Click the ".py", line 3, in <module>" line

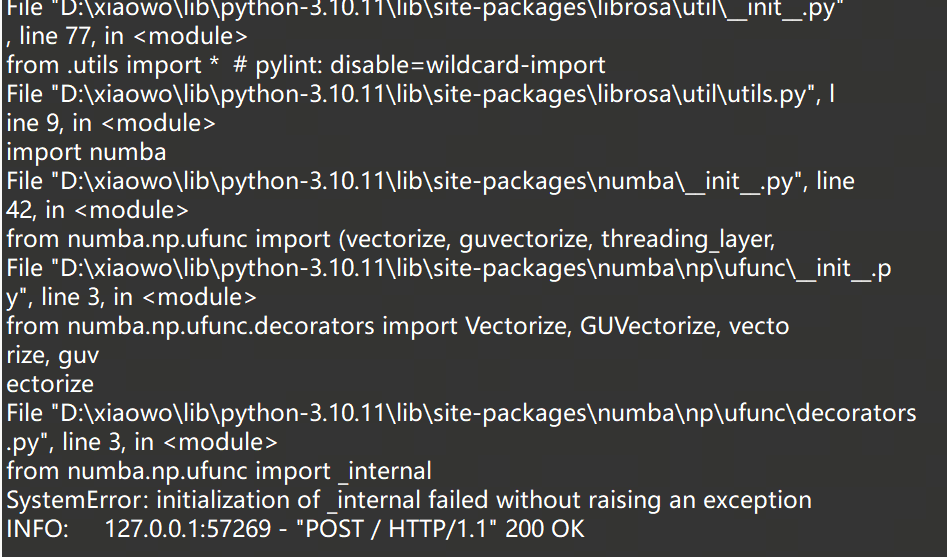[x=142, y=442]
